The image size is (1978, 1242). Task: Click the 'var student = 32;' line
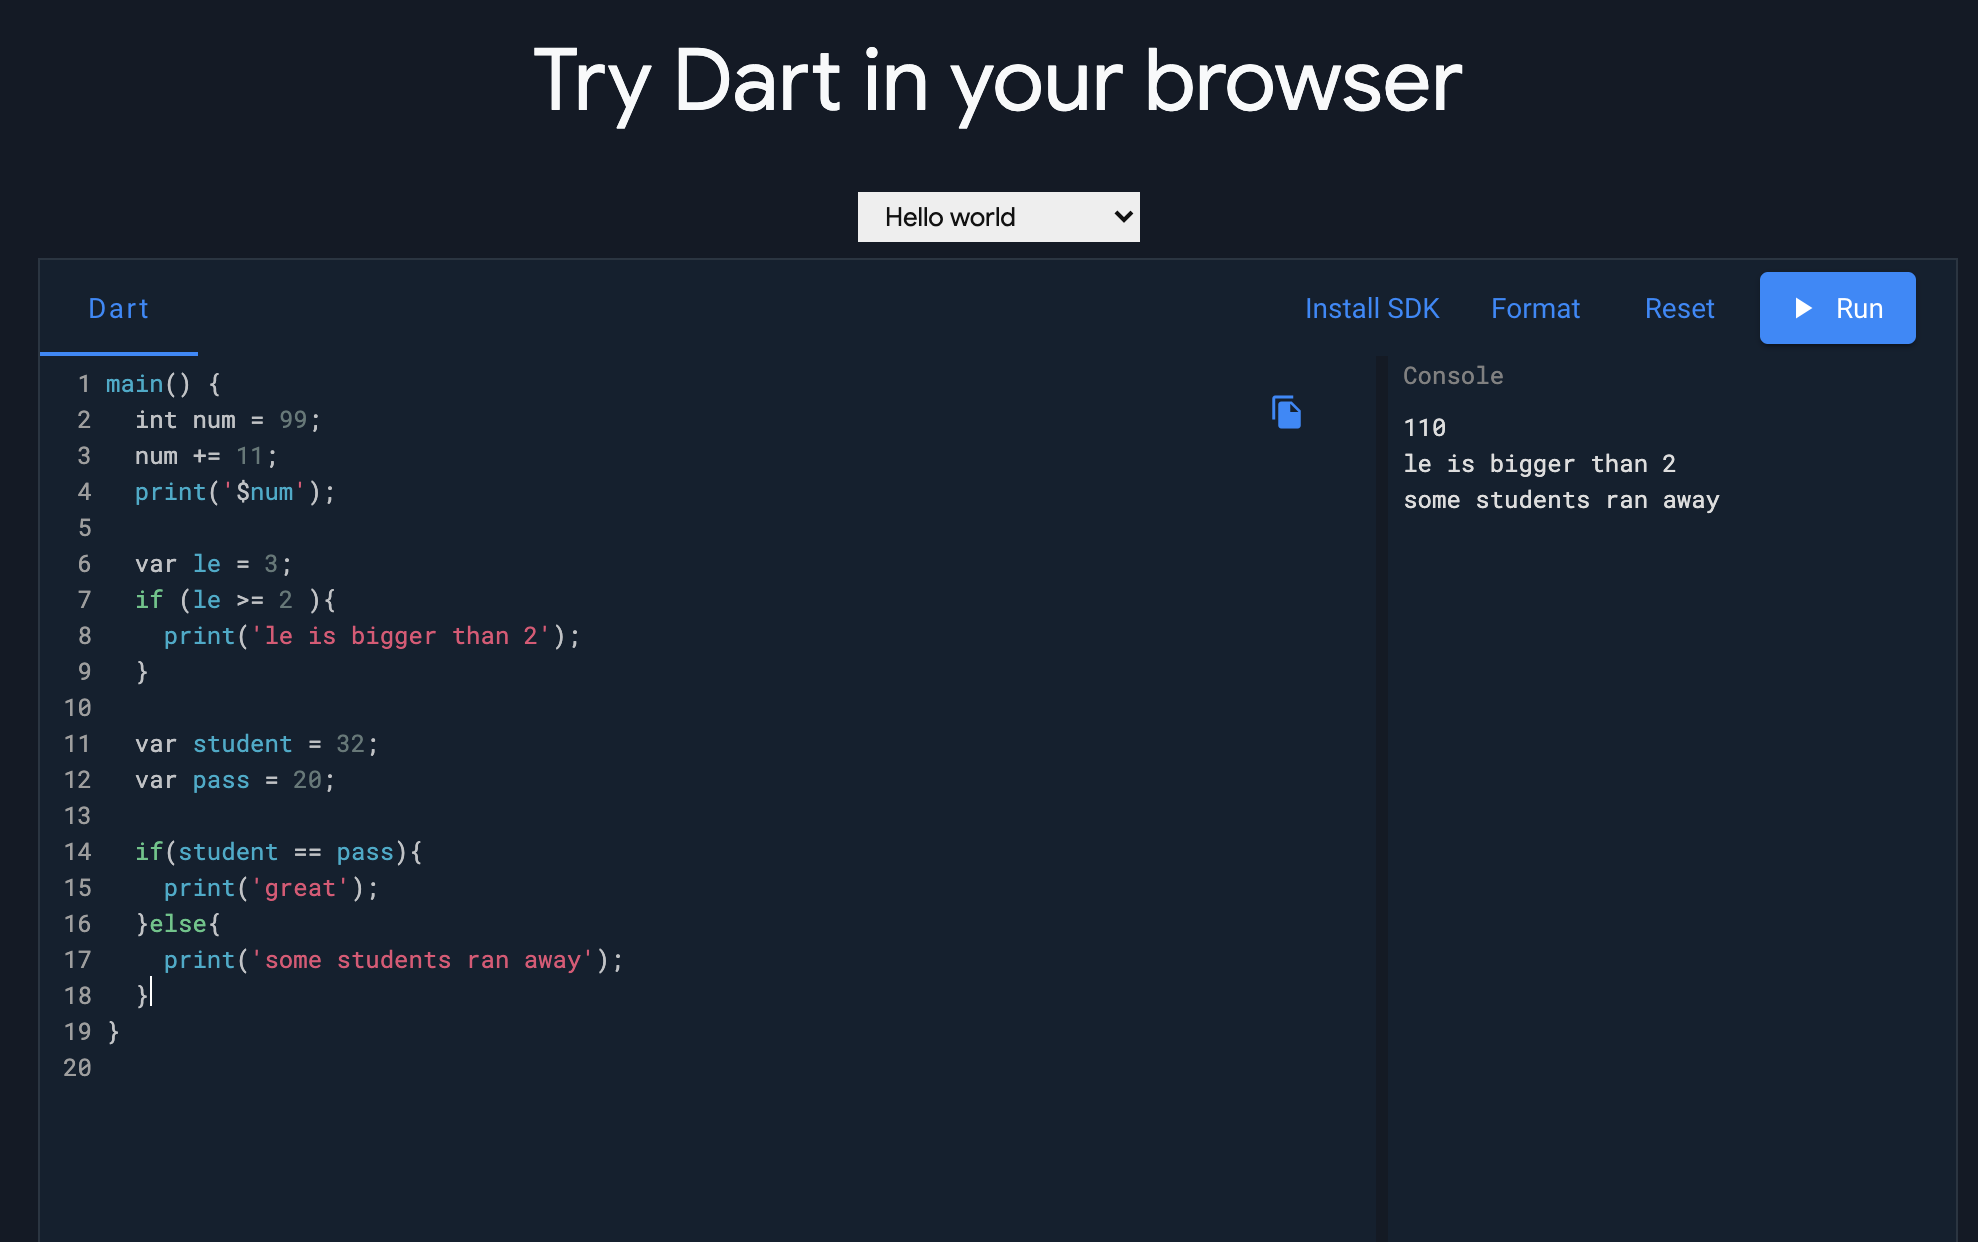256,744
